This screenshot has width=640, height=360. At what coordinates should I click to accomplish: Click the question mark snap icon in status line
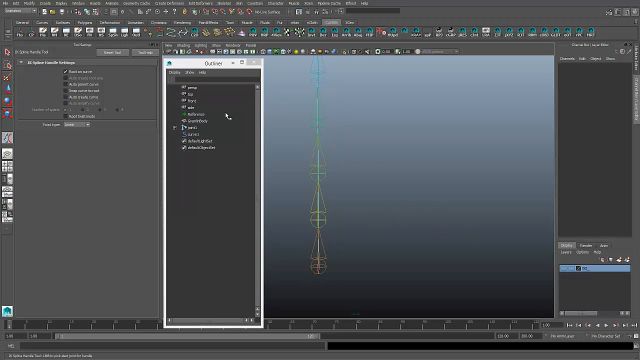[x=174, y=12]
